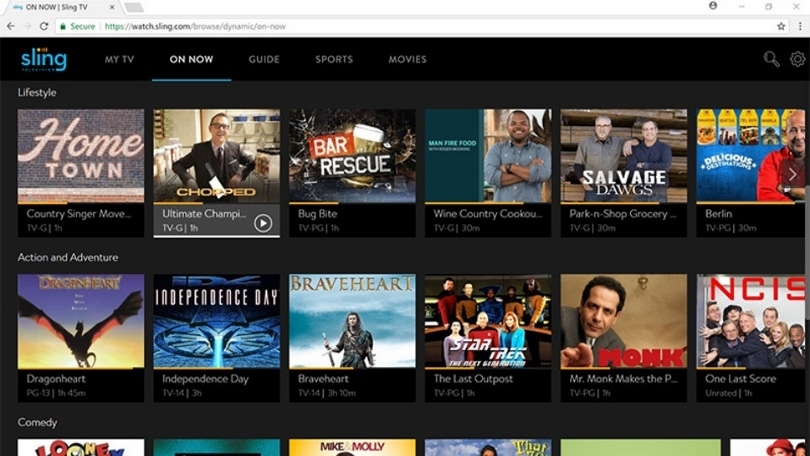Click the Comedy section heading
Screen dimensions: 810x456
37,422
